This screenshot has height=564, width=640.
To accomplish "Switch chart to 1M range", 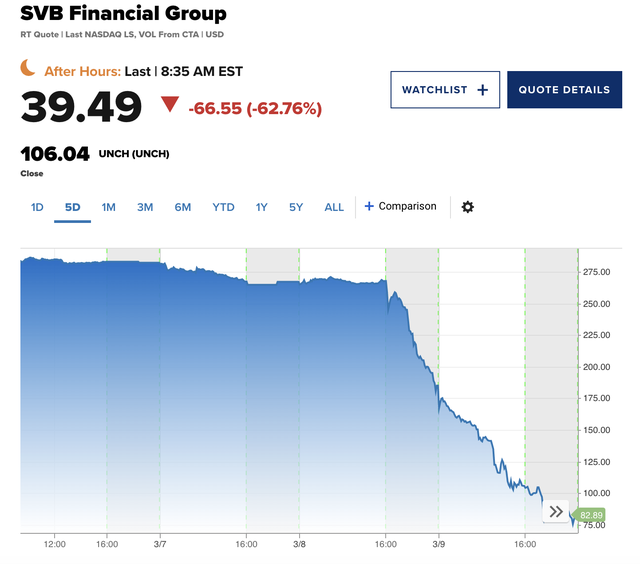I will pyautogui.click(x=108, y=207).
